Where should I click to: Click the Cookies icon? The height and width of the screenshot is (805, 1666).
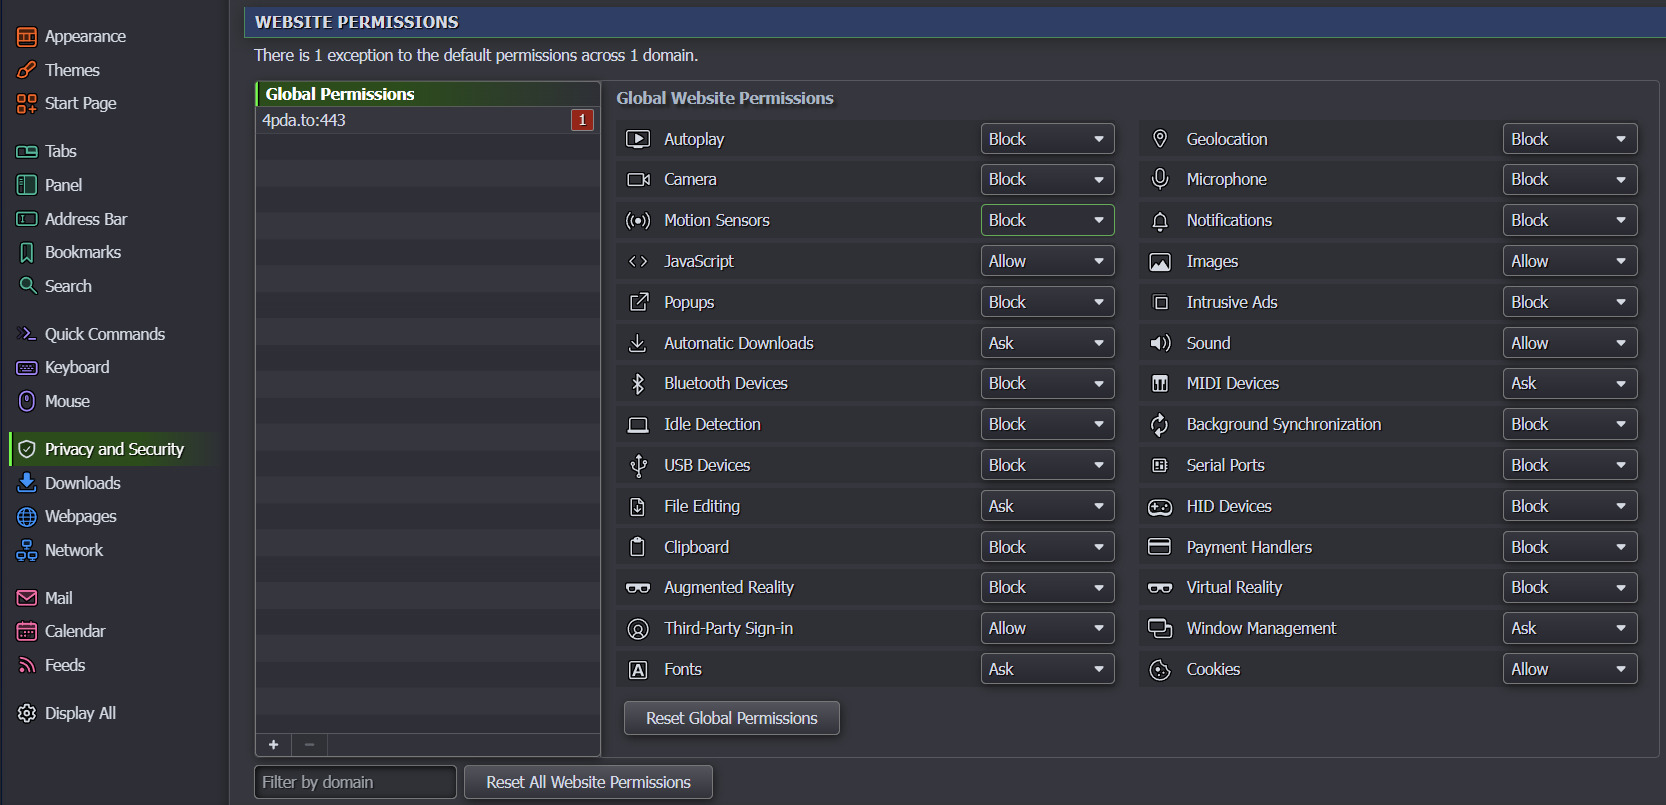click(x=1160, y=670)
